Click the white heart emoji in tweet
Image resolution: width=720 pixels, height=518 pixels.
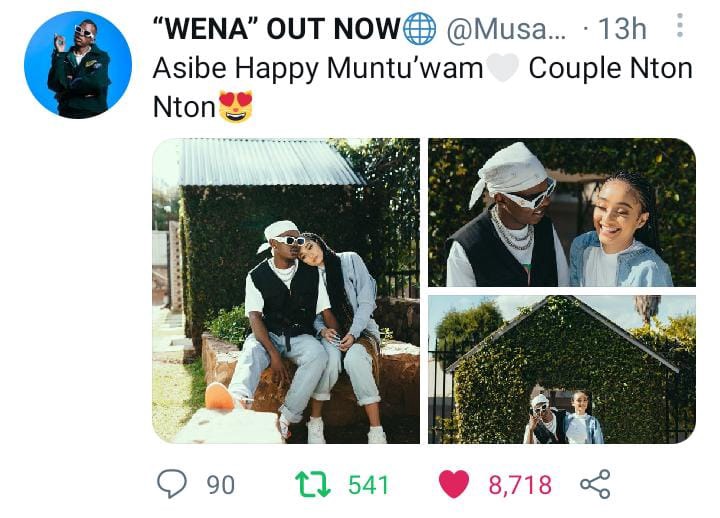502,68
